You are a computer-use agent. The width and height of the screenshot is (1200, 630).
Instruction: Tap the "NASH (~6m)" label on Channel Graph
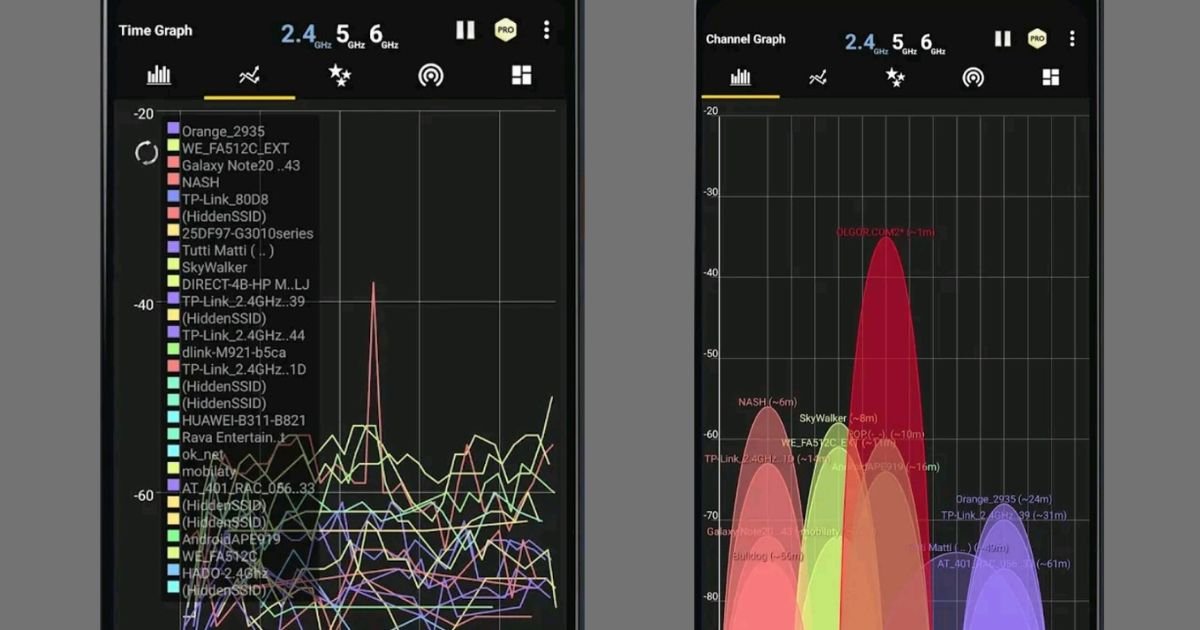coord(766,402)
